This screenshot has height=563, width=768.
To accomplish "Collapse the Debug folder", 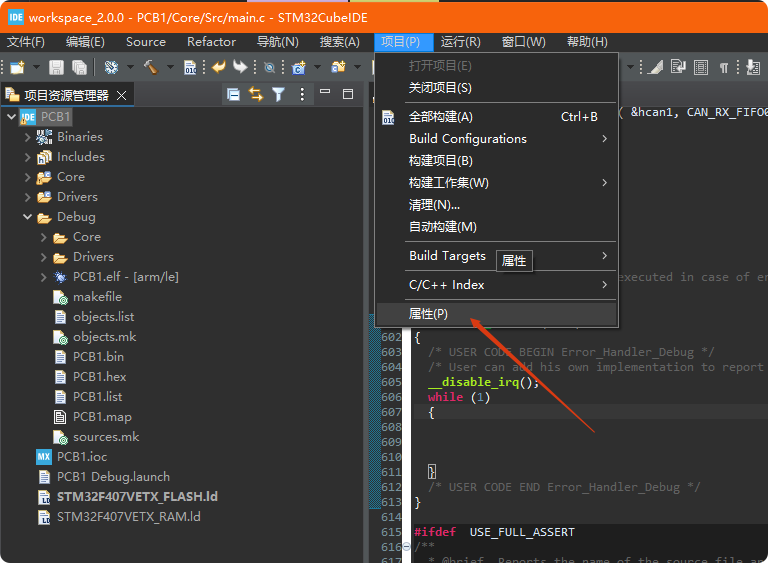I will point(28,217).
